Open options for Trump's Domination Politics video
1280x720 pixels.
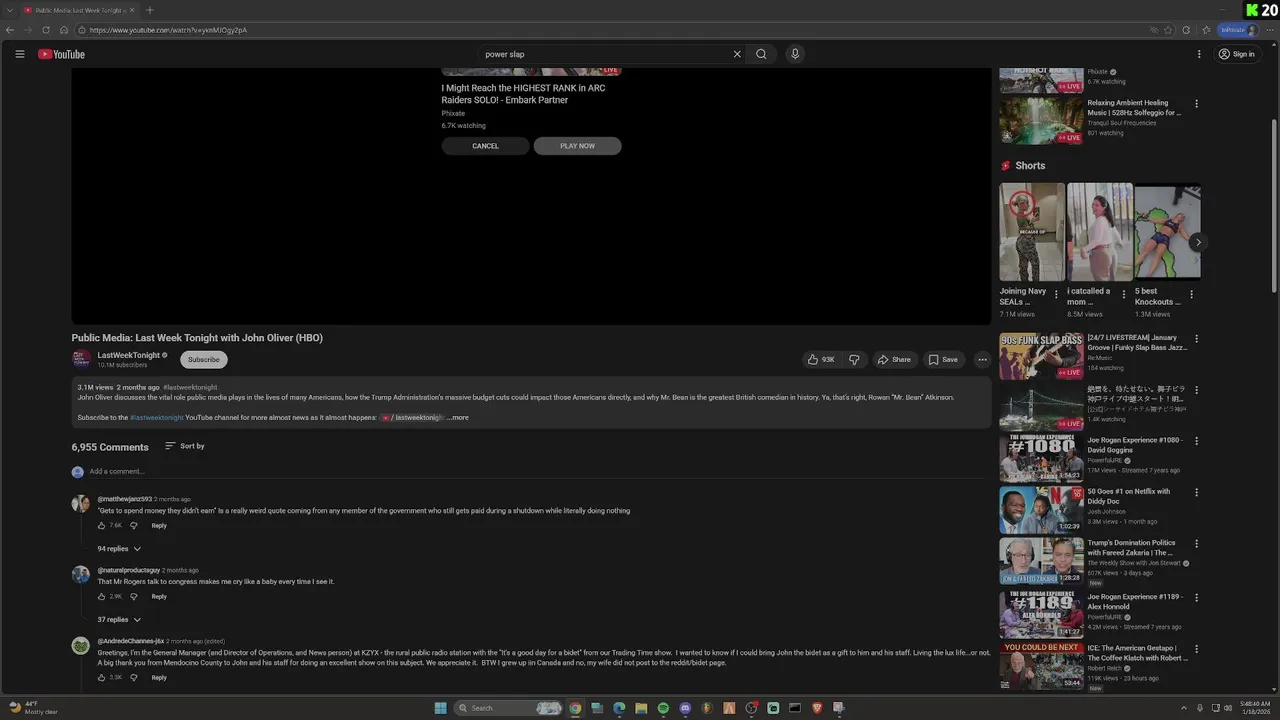(x=1196, y=544)
